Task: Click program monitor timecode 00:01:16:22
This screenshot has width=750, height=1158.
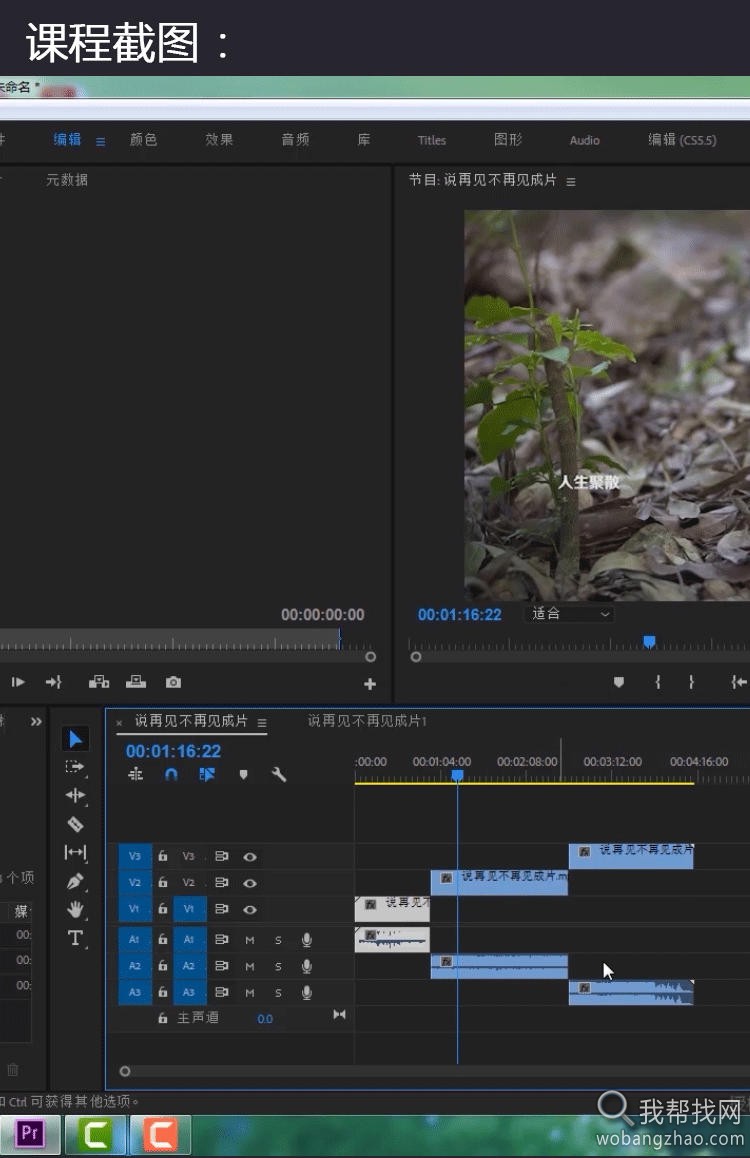Action: click(459, 614)
